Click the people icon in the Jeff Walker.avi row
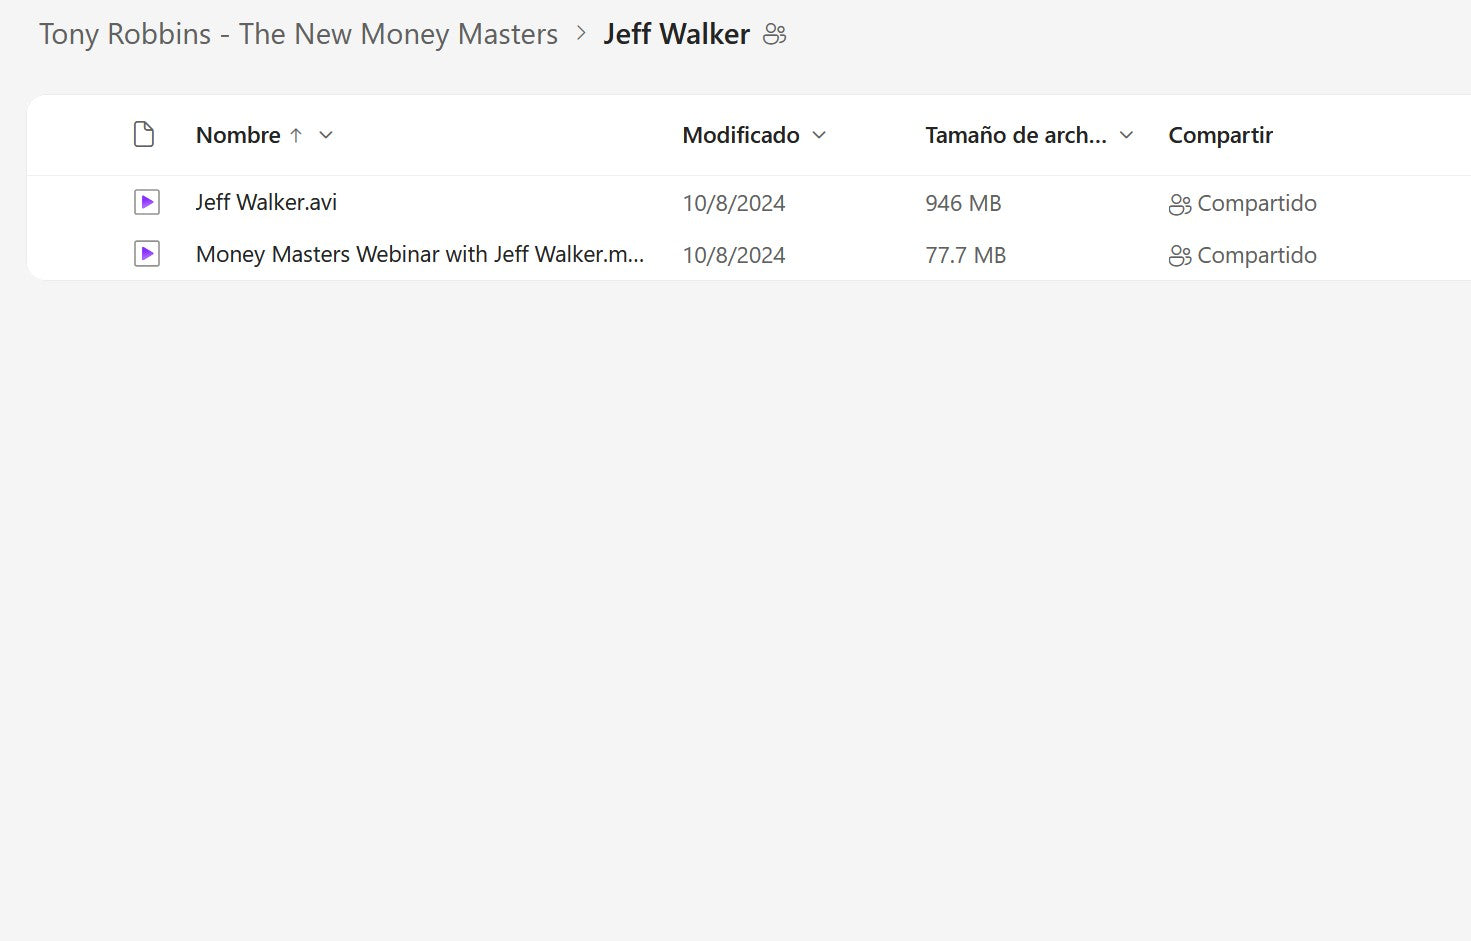 pyautogui.click(x=1179, y=204)
